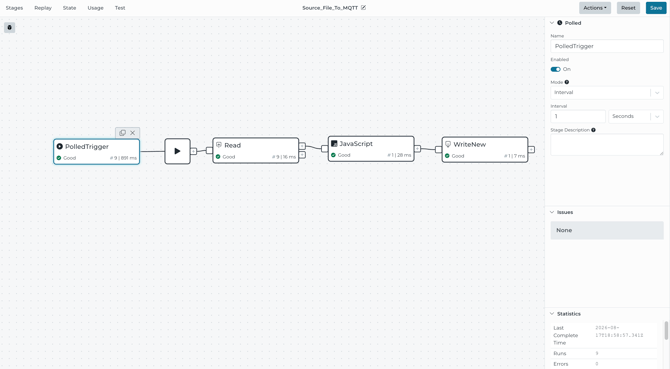
Task: Collapse the Issues section
Action: 552,212
